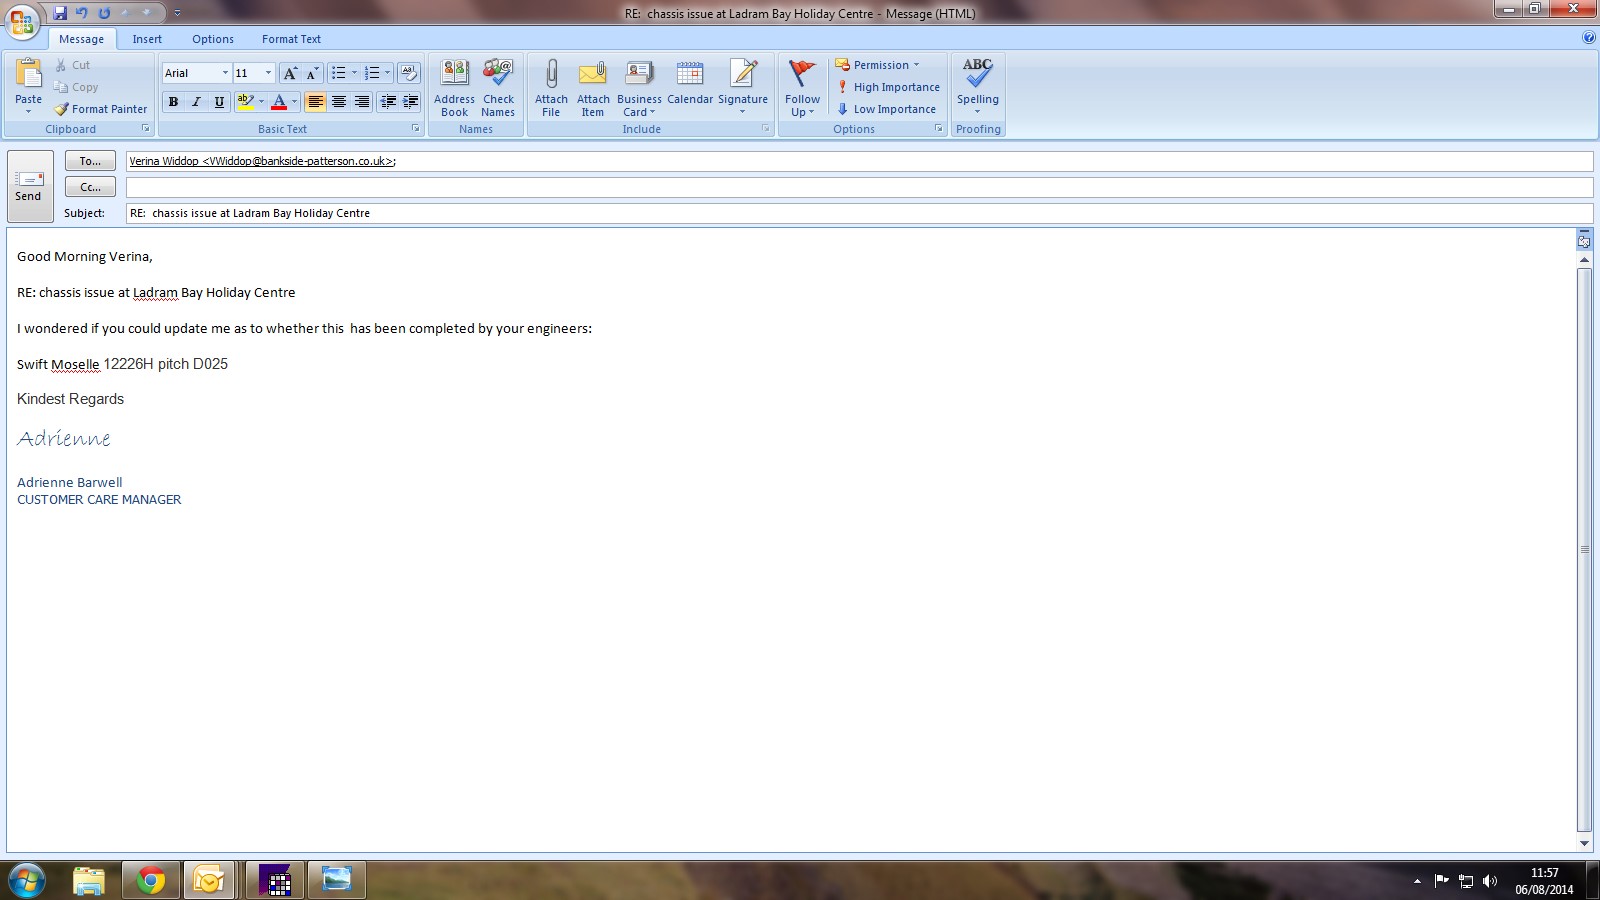Decrease the paragraph indent
Viewport: 1600px width, 900px height.
point(388,102)
